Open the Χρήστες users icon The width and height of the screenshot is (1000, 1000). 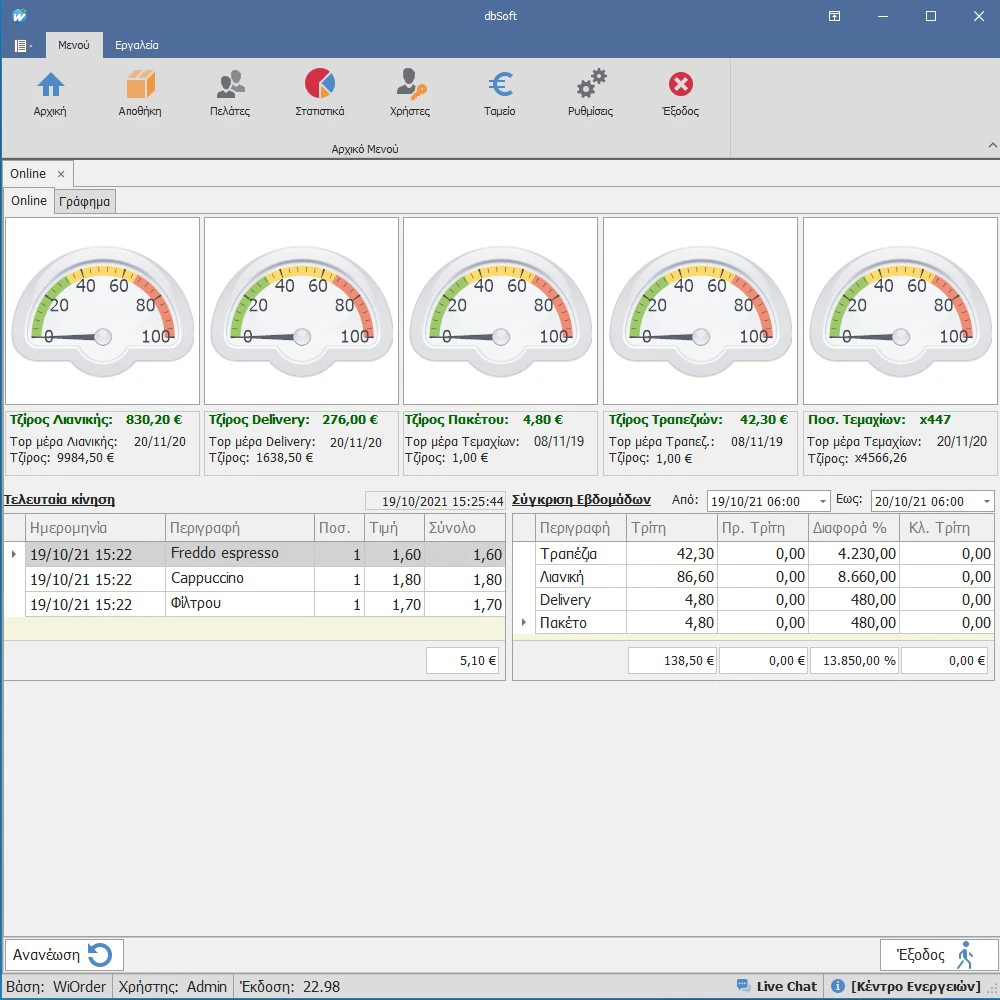(409, 86)
